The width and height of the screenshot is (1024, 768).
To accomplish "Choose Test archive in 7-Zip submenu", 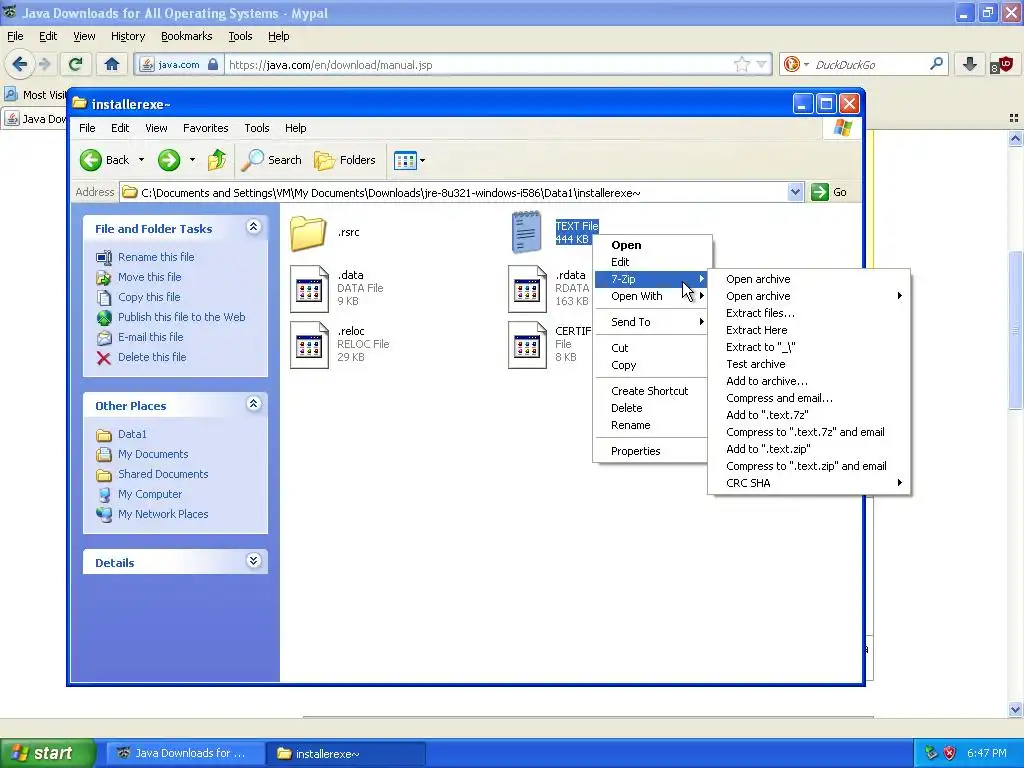I will (756, 364).
